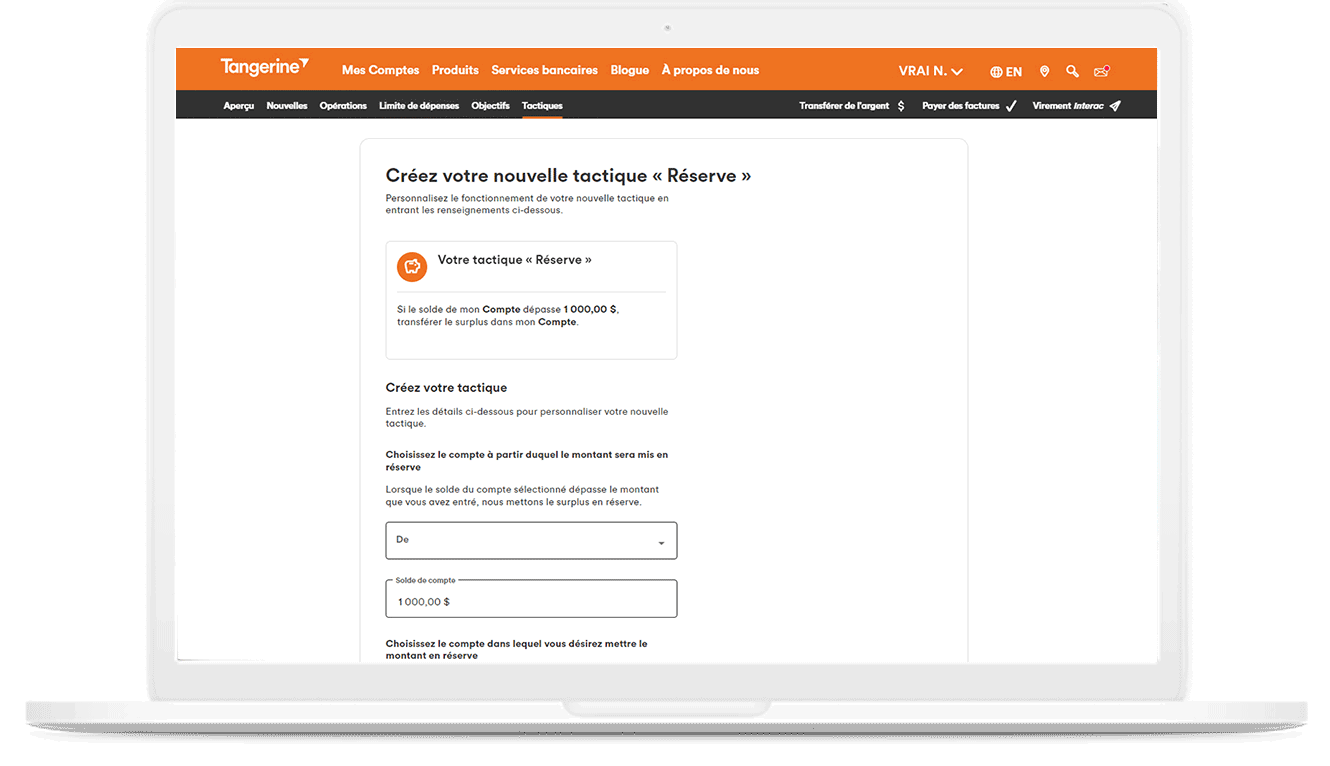Click the dollar sign transfer icon
The width and height of the screenshot is (1330, 766).
(x=901, y=106)
